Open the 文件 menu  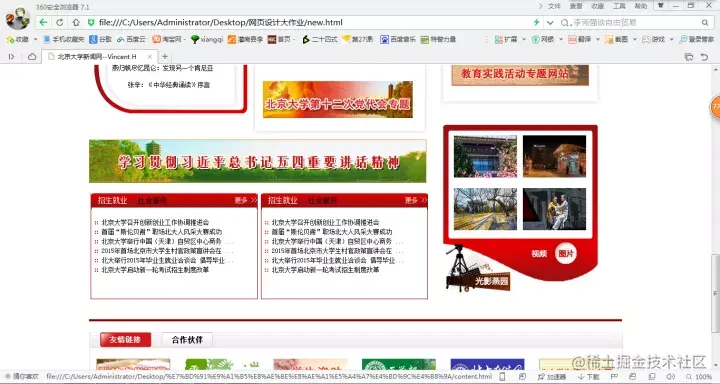(x=554, y=6)
